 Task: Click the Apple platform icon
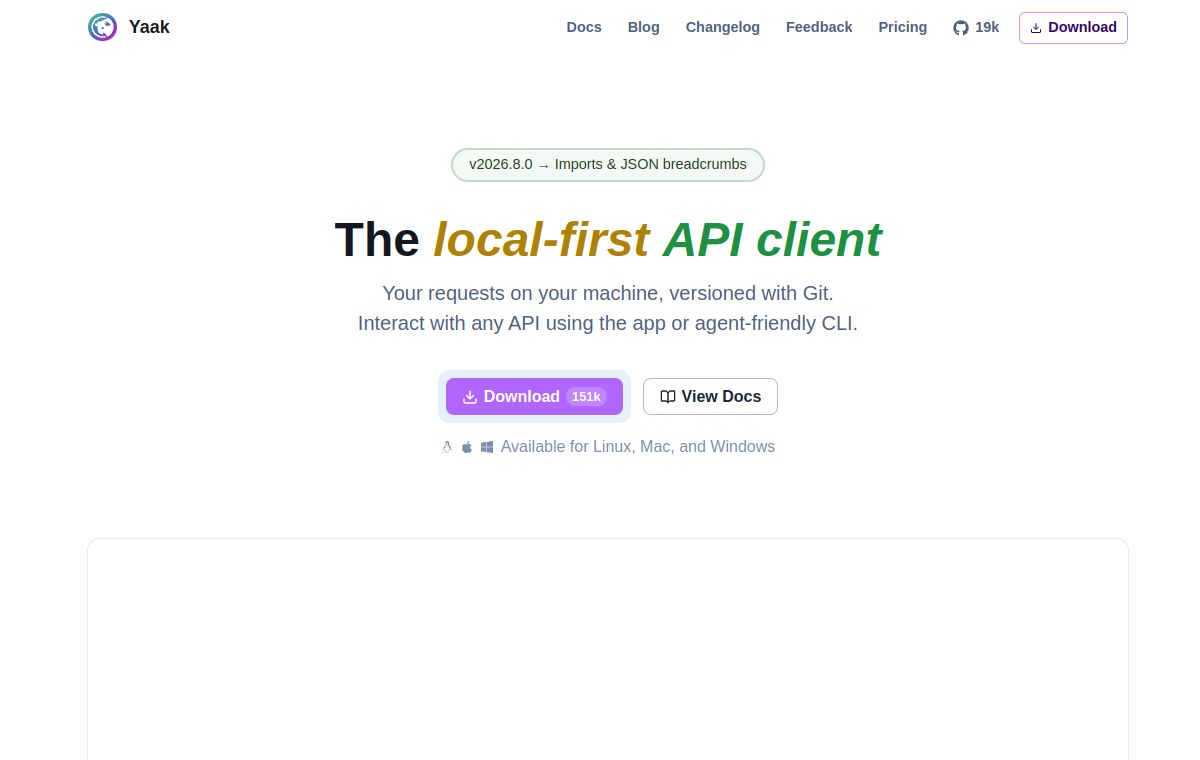point(467,447)
